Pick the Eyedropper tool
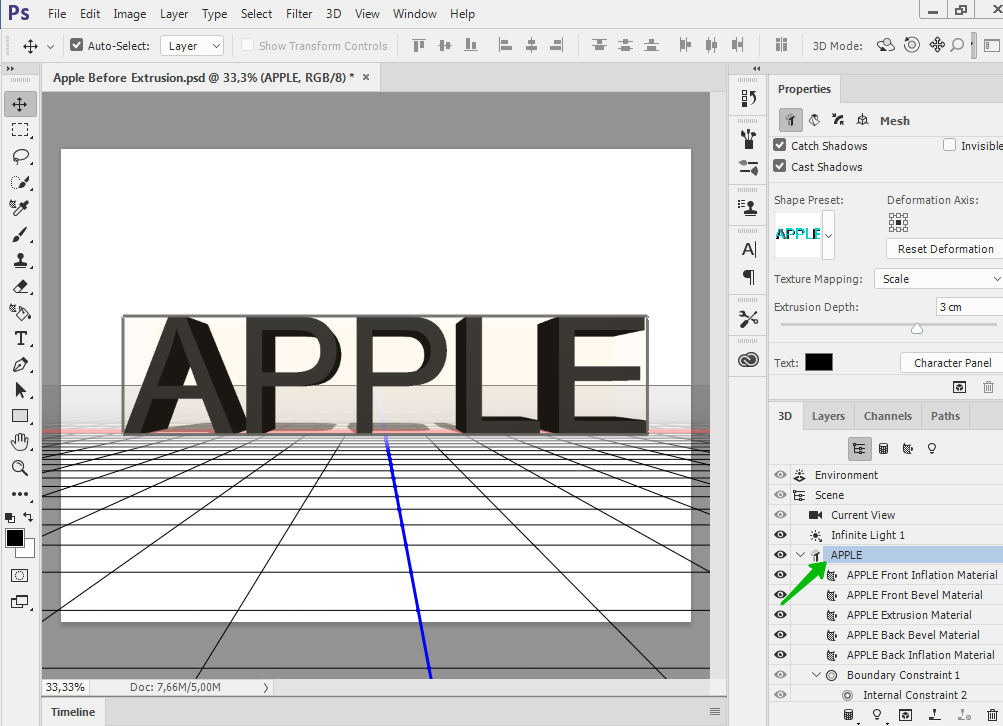This screenshot has height=726, width=1003. point(20,208)
